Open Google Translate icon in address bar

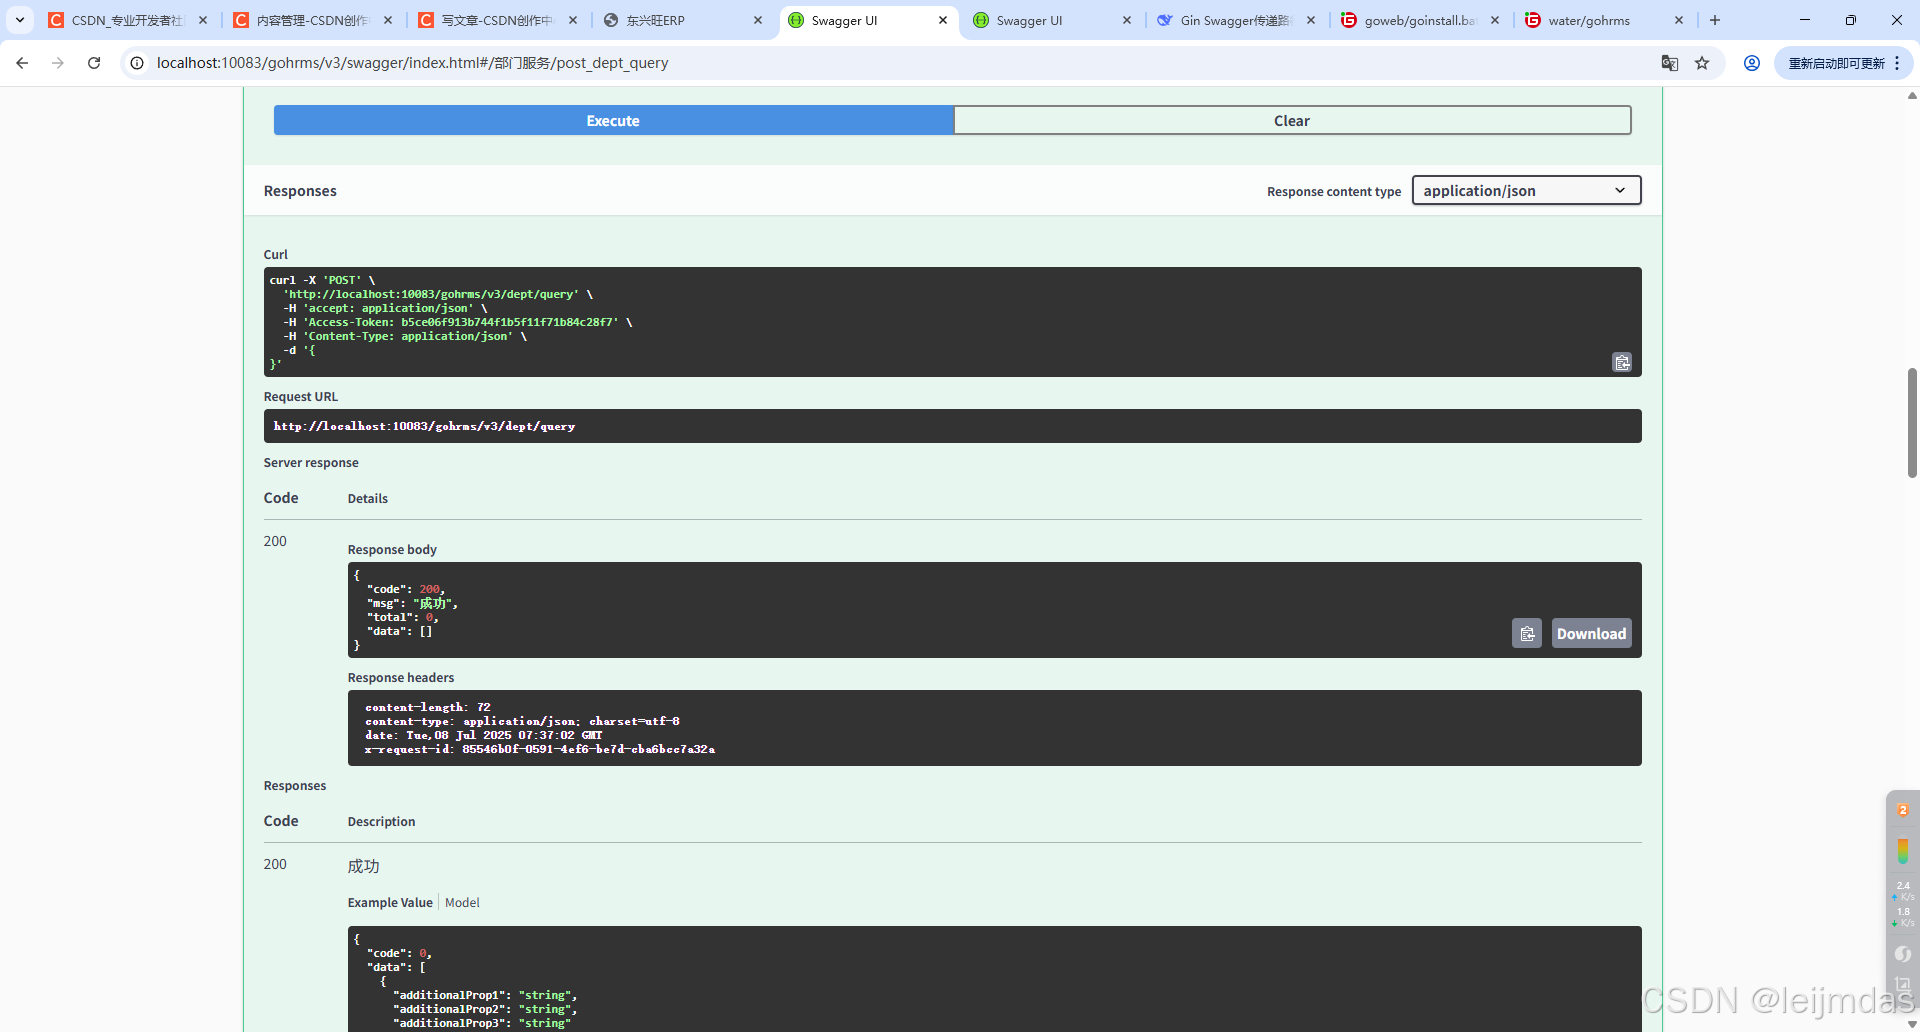1670,62
